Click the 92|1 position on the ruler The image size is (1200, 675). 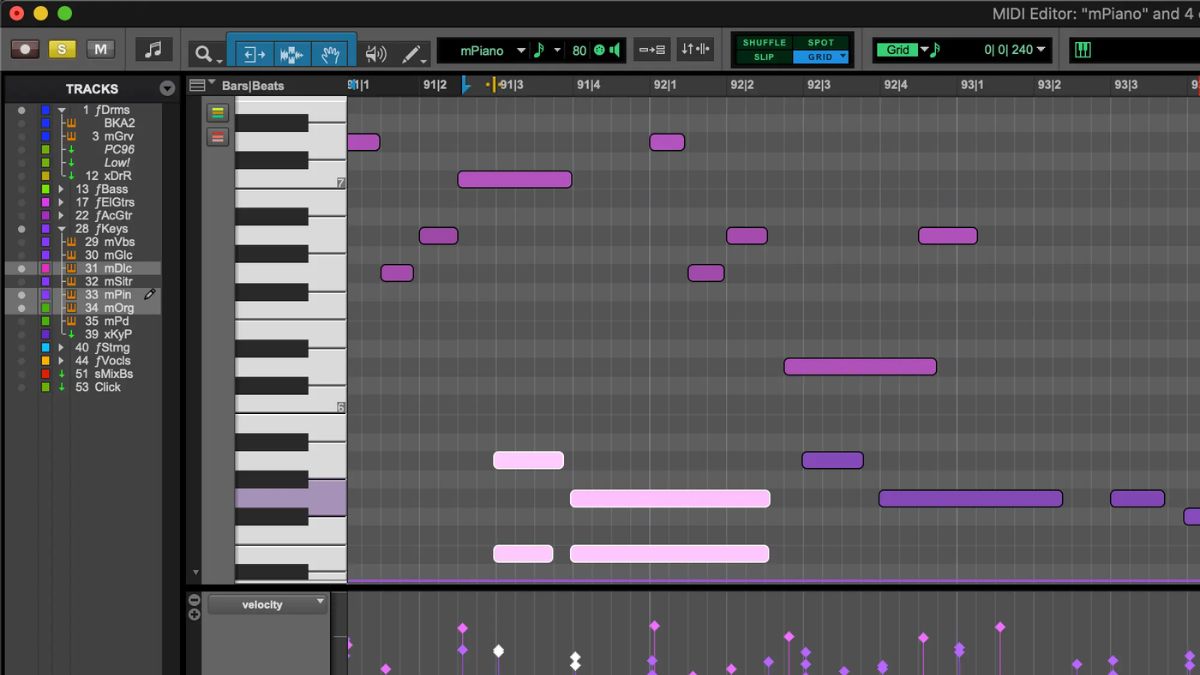coord(665,85)
